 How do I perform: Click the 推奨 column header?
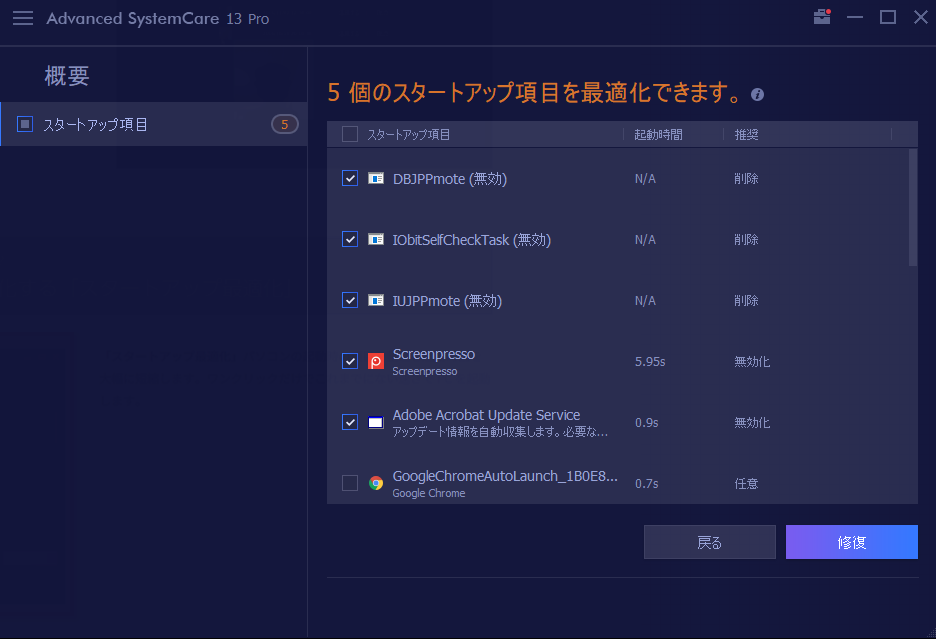click(746, 134)
